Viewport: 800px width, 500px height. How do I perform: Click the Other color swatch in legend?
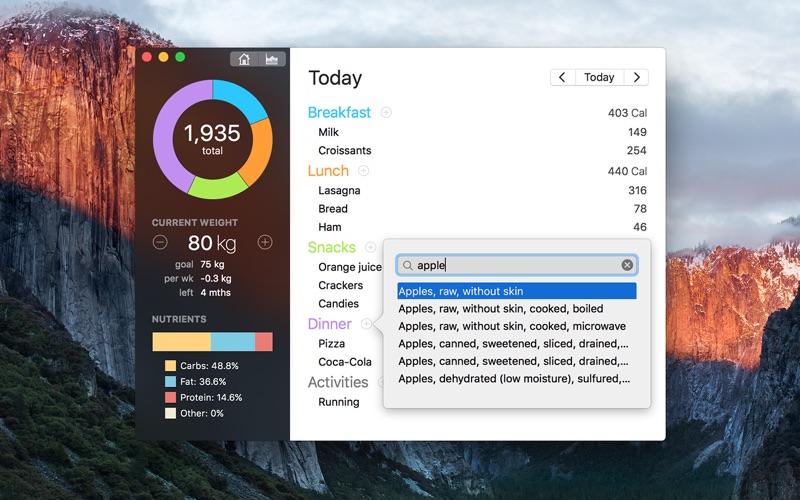click(170, 413)
